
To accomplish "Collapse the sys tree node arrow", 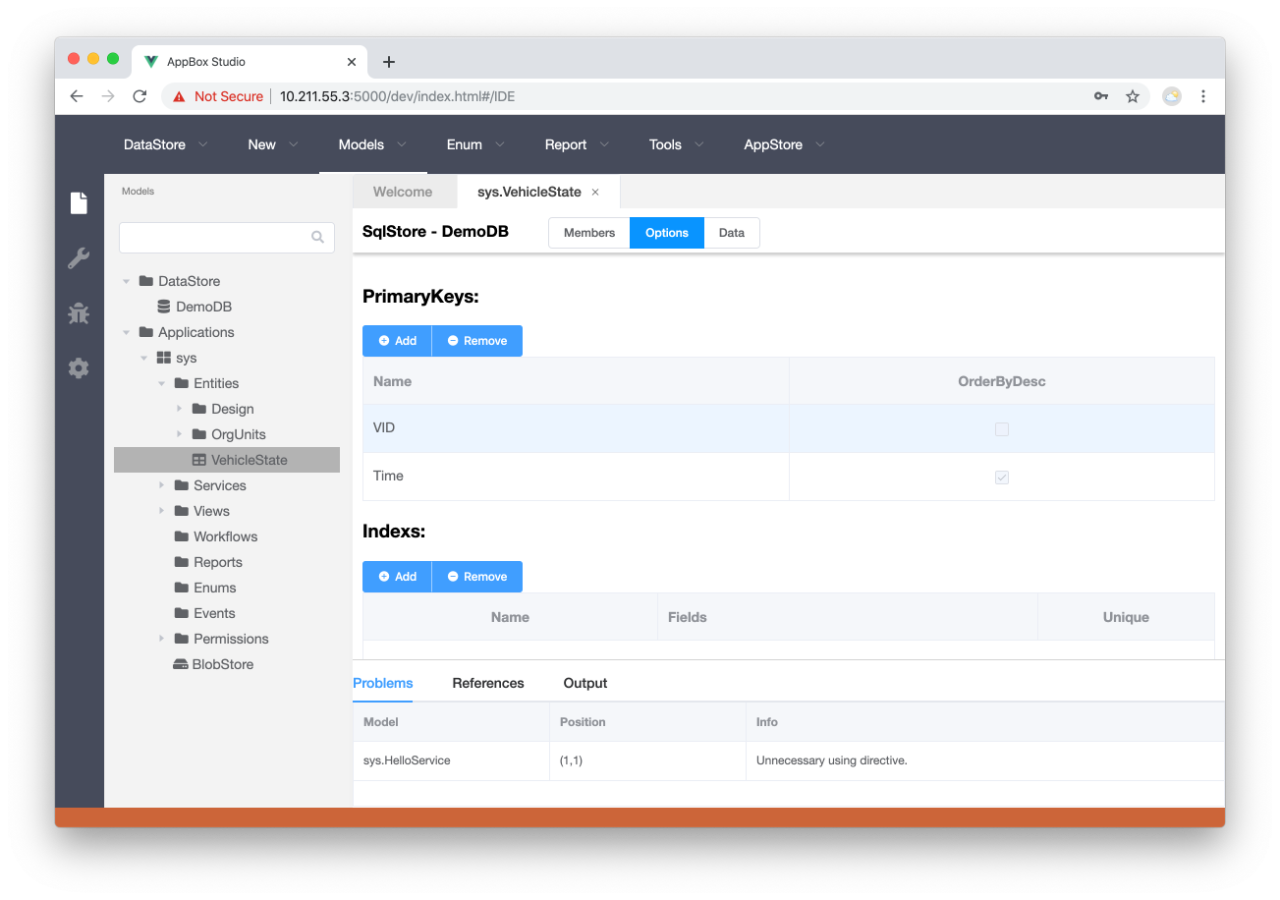I will 144,358.
